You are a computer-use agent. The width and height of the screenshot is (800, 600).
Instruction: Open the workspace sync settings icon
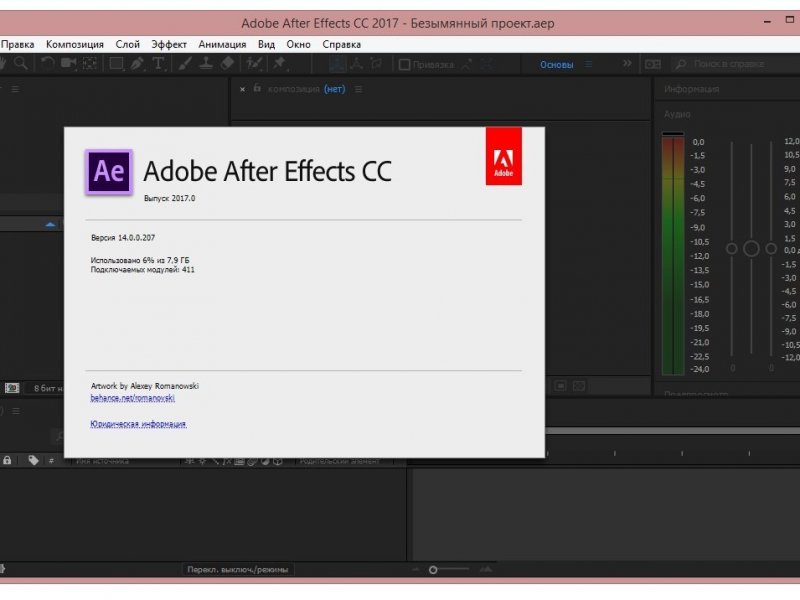tap(653, 64)
